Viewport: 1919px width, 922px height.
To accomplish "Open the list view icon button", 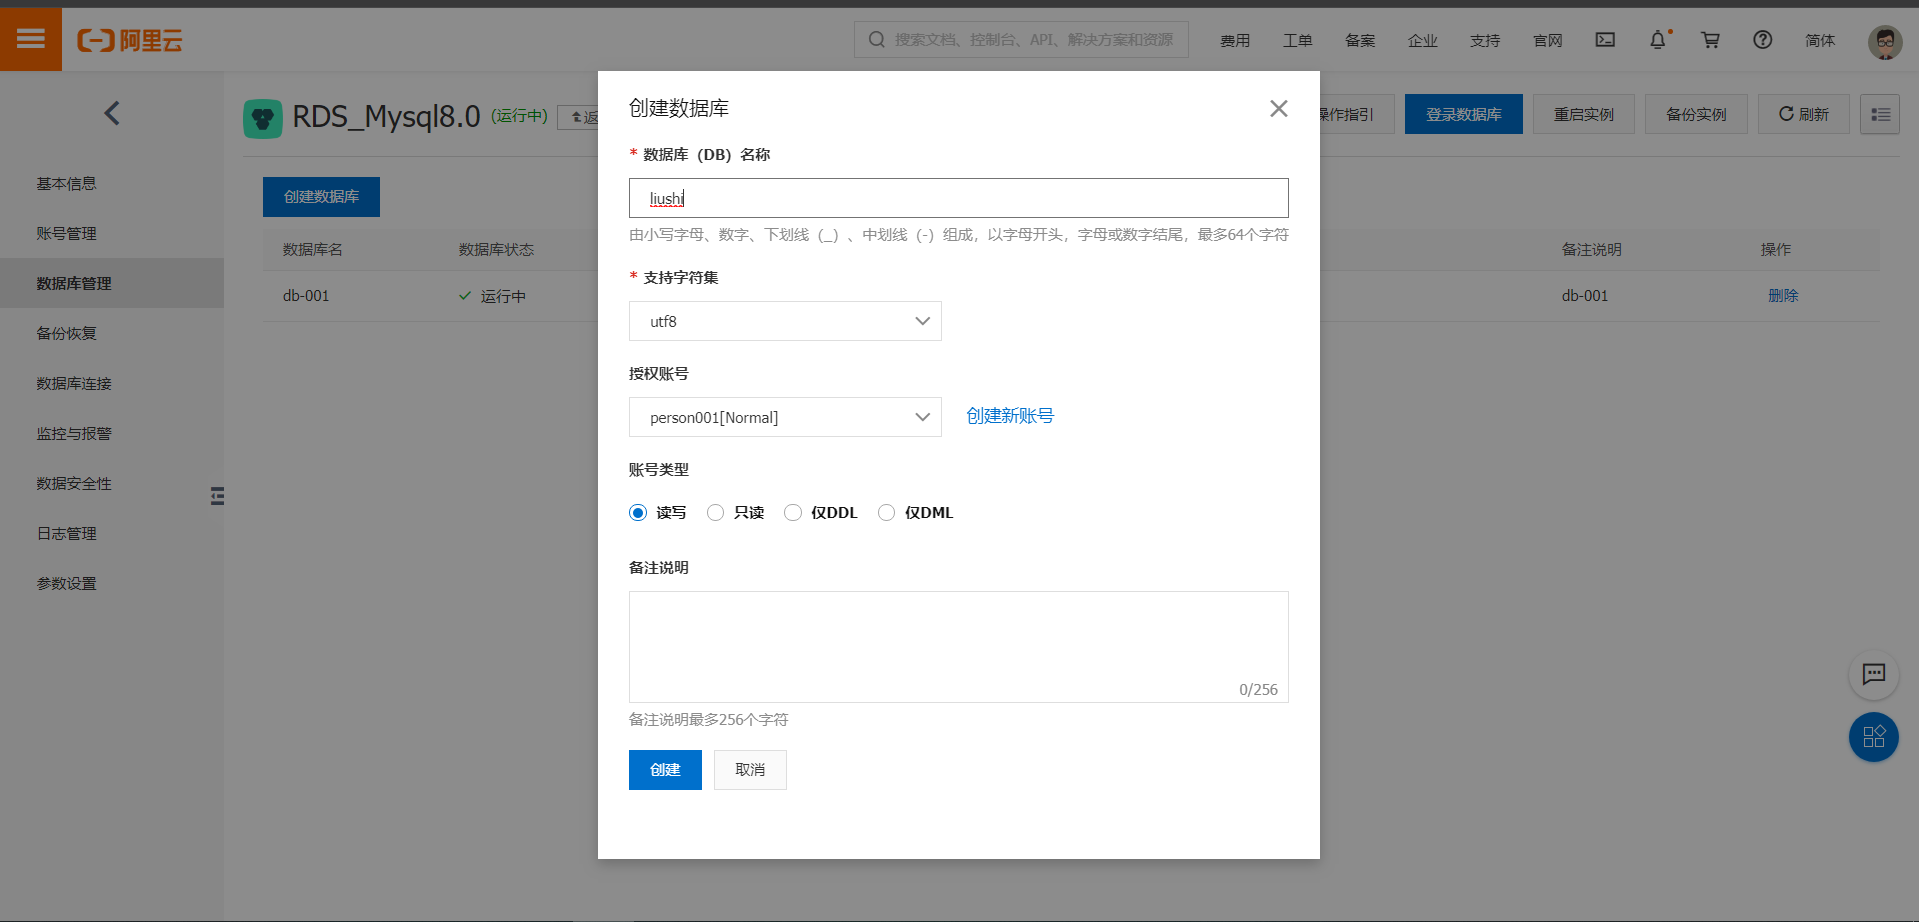I will coord(1880,114).
